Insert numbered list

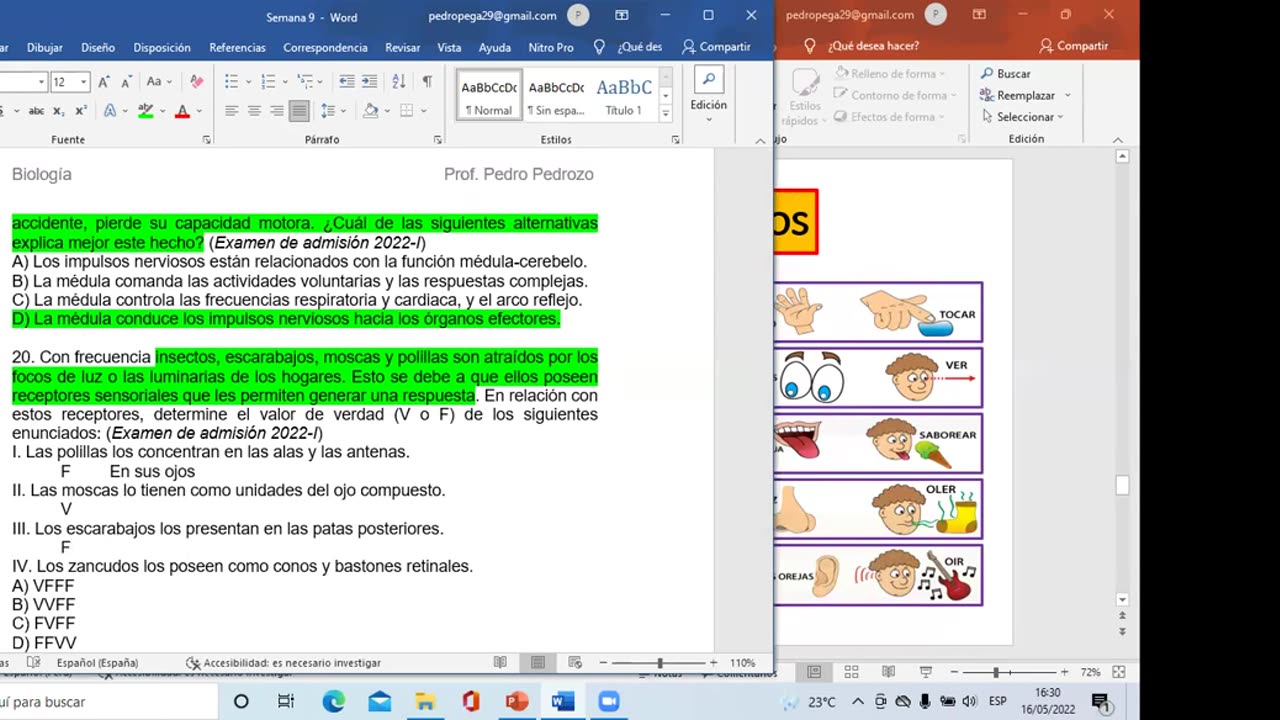(x=267, y=81)
